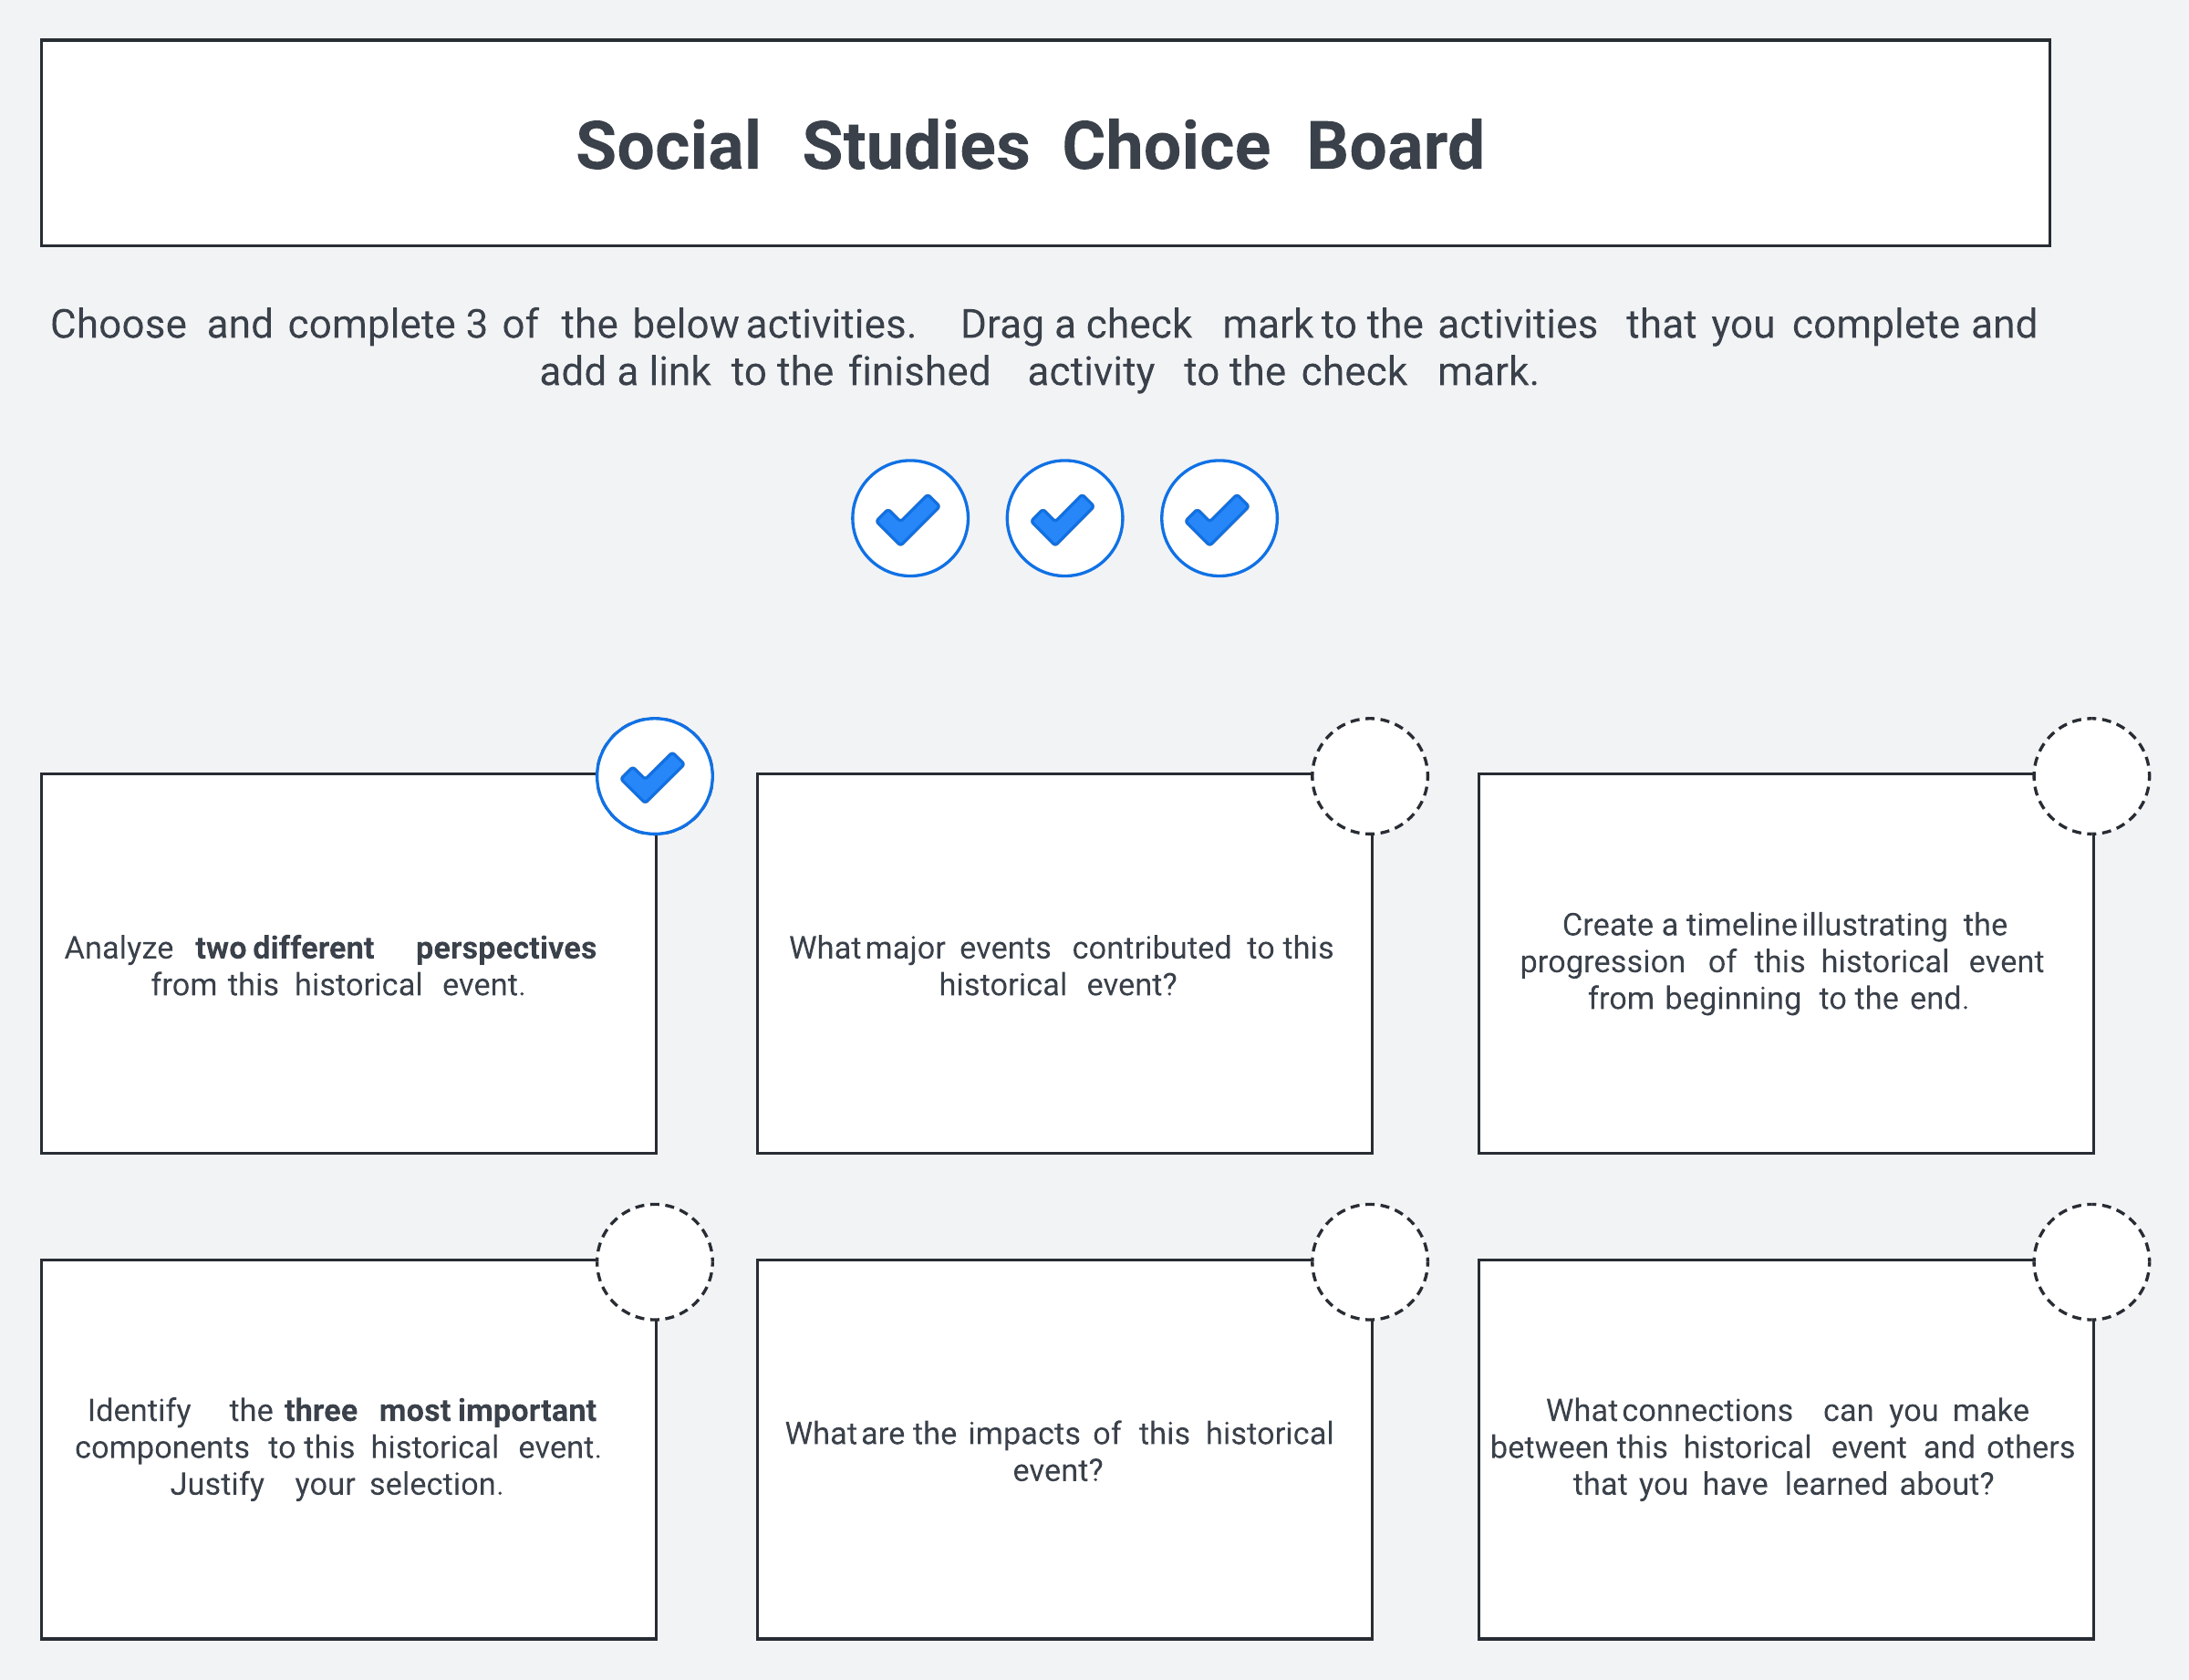Select empty circle on connections card
Screen dimensions: 2189x1680
pos(2091,1262)
